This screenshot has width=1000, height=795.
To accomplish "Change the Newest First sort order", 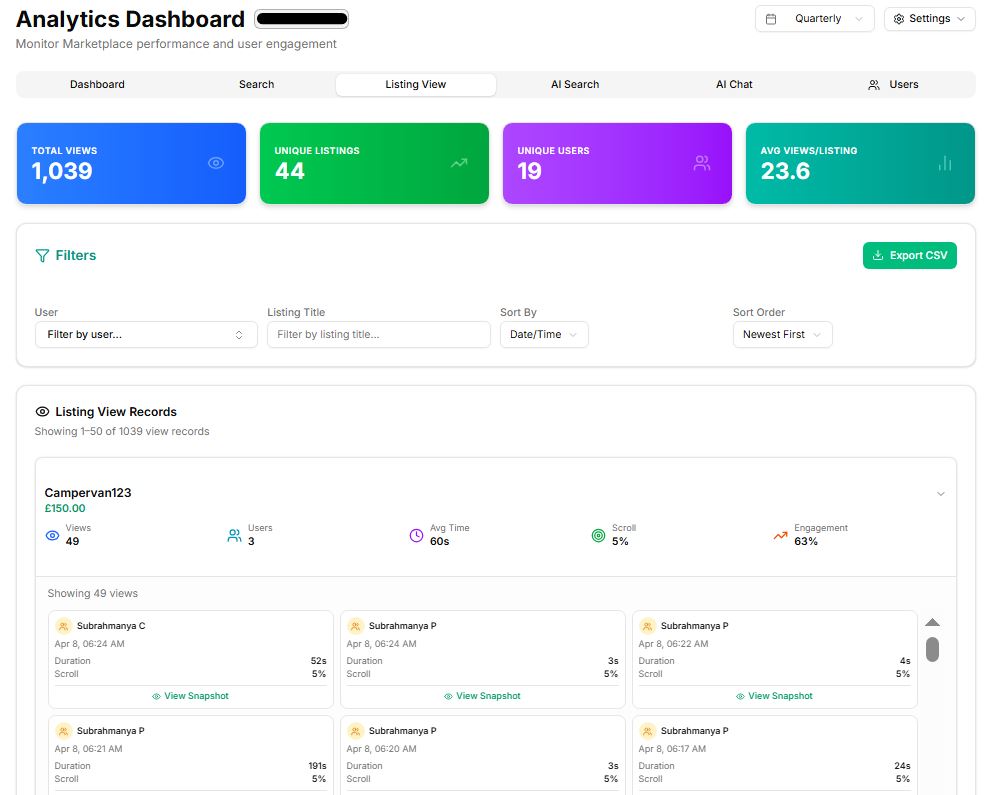I will click(782, 335).
